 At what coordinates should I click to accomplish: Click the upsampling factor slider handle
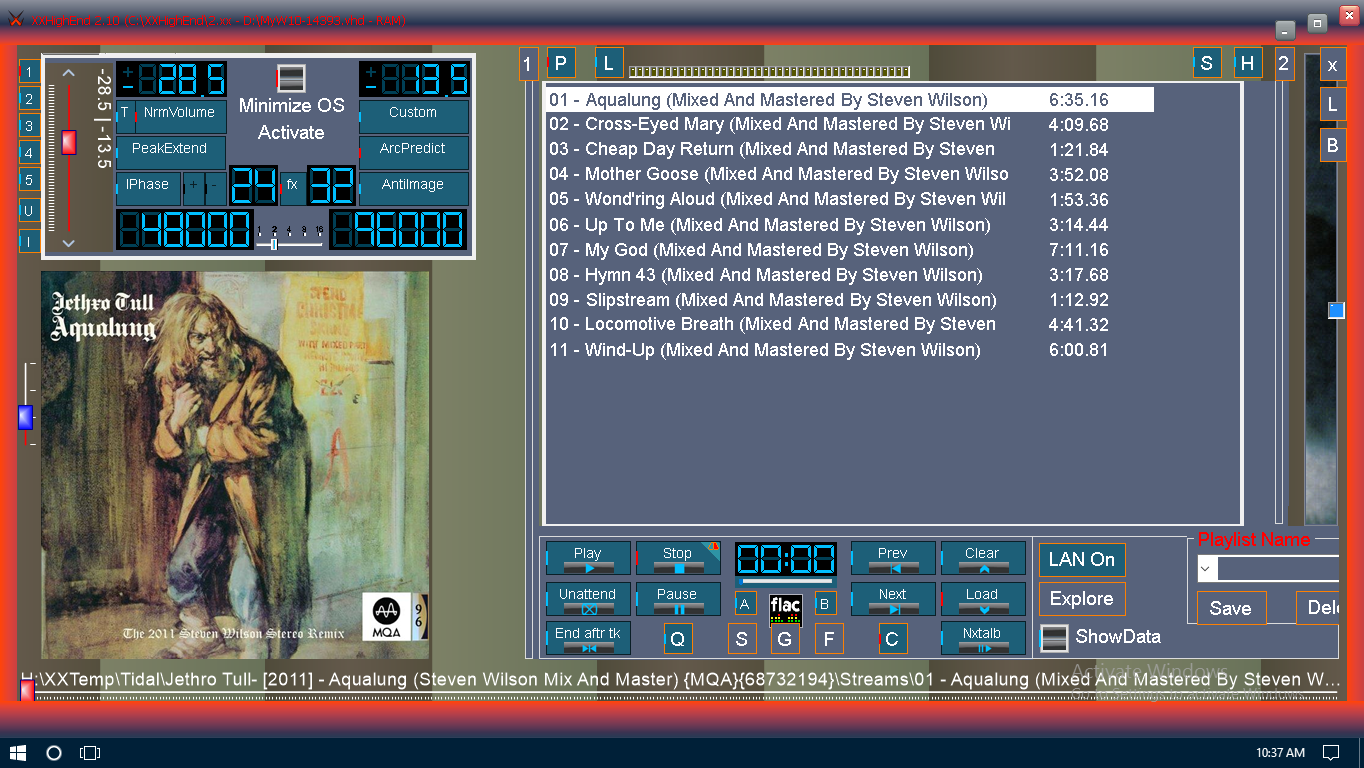click(274, 243)
